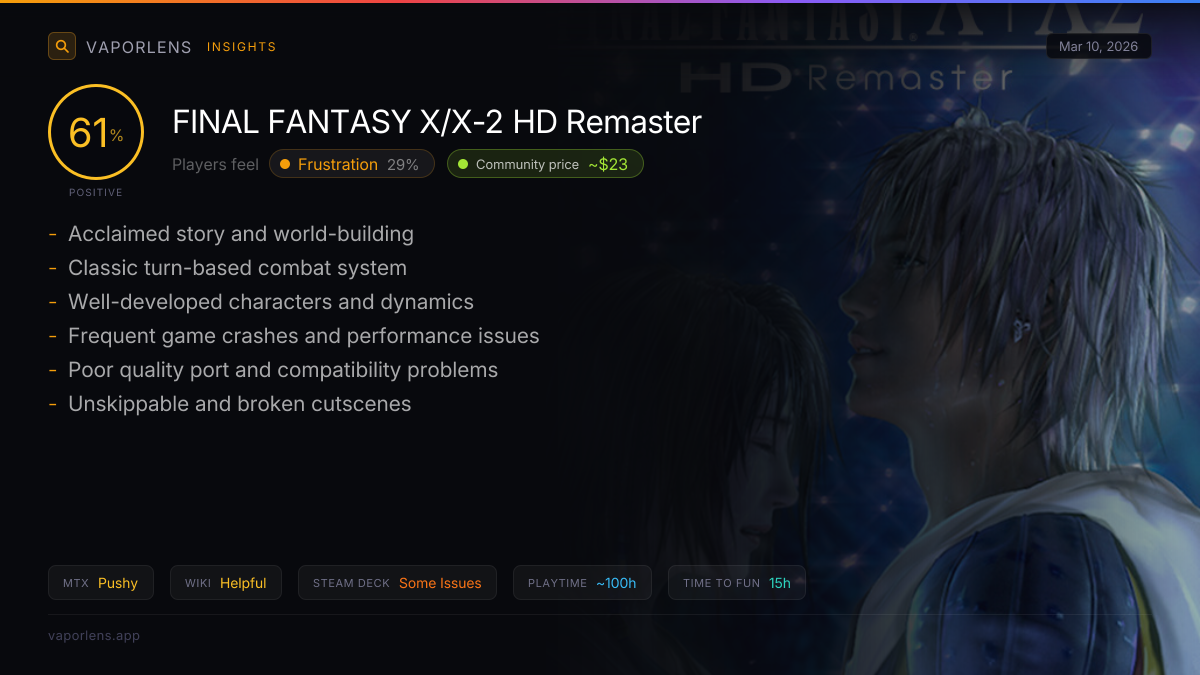
Task: Select 'Frequent game crashes and performance issues' bullet
Action: pyautogui.click(x=304, y=336)
